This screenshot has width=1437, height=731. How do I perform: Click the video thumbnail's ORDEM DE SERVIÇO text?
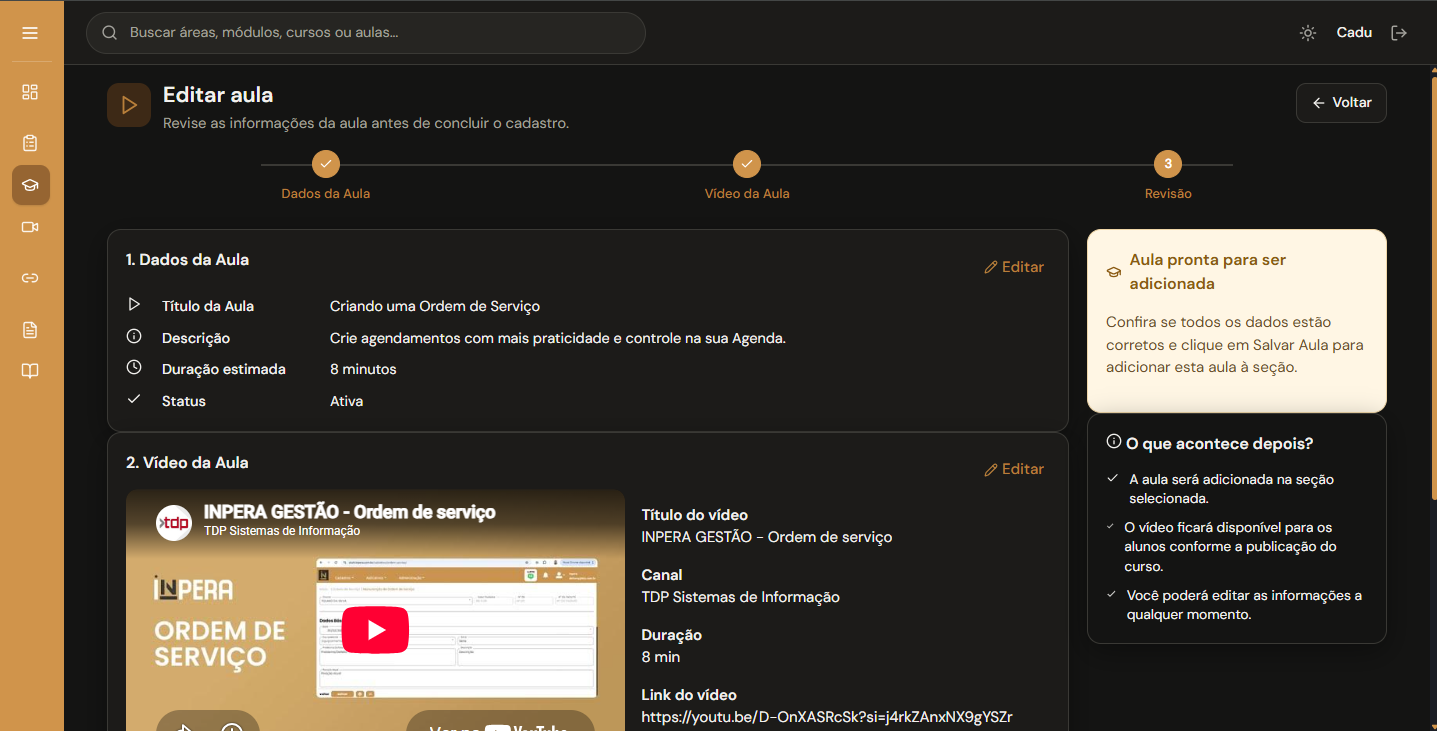pos(220,644)
